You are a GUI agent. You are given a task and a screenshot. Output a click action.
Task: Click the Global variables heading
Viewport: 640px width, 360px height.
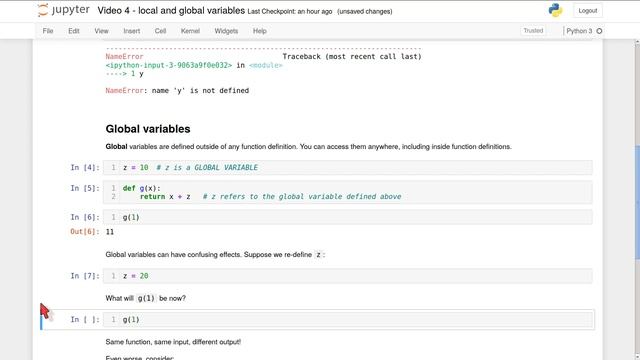coord(148,129)
